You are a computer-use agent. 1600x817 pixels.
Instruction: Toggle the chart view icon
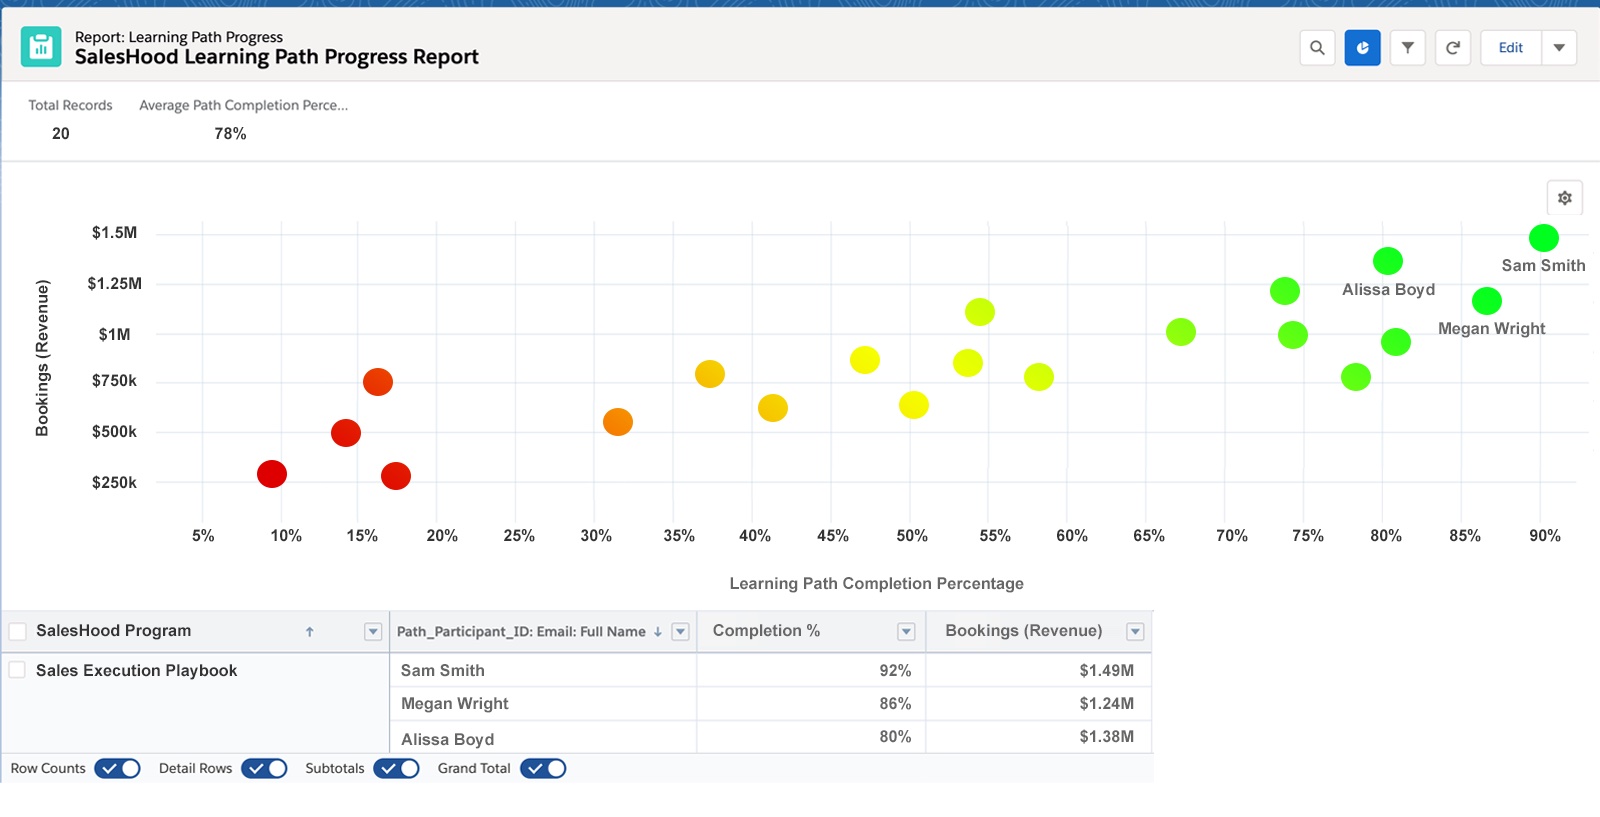[1362, 48]
